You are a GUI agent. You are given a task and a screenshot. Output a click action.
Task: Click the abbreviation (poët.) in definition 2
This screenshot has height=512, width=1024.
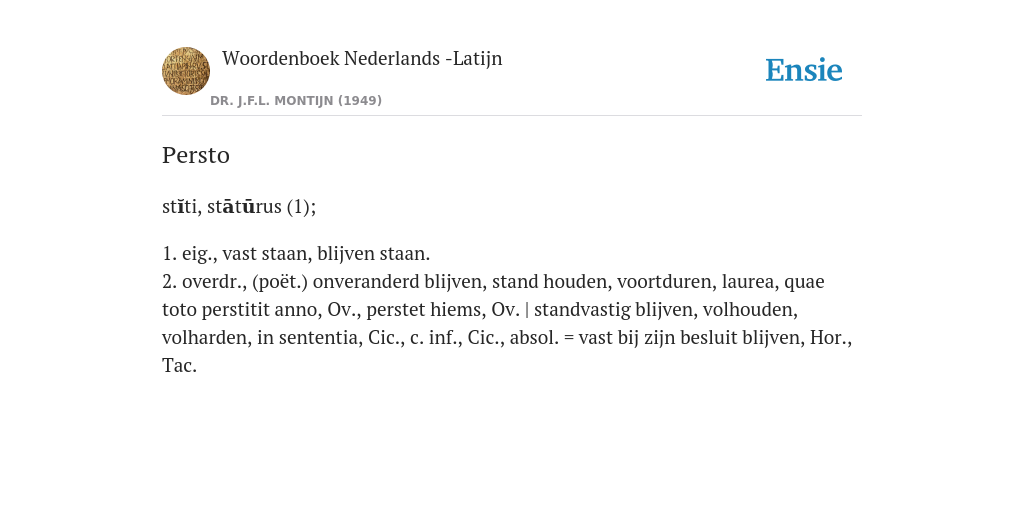pyautogui.click(x=280, y=281)
